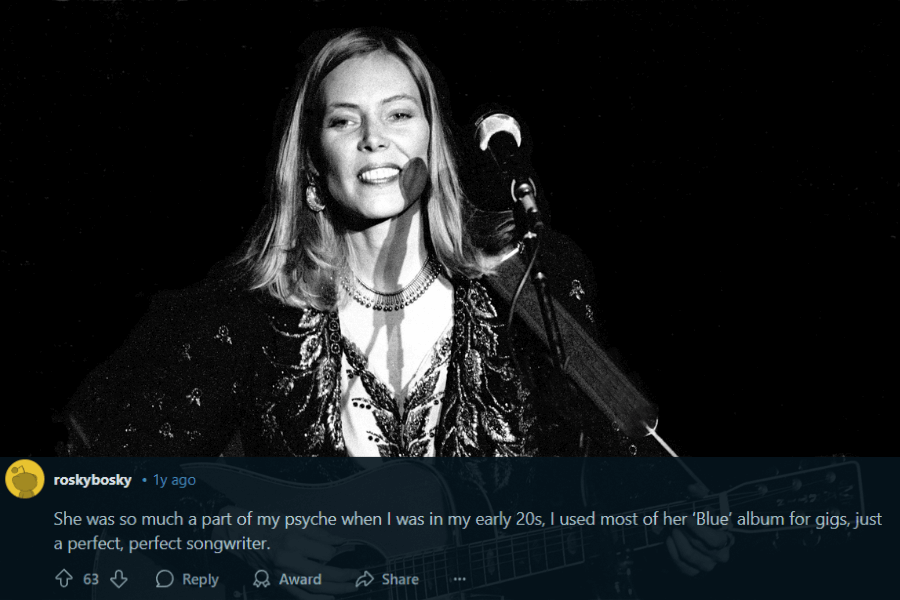
Task: Open the more options menu via the dots
Action: [458, 579]
